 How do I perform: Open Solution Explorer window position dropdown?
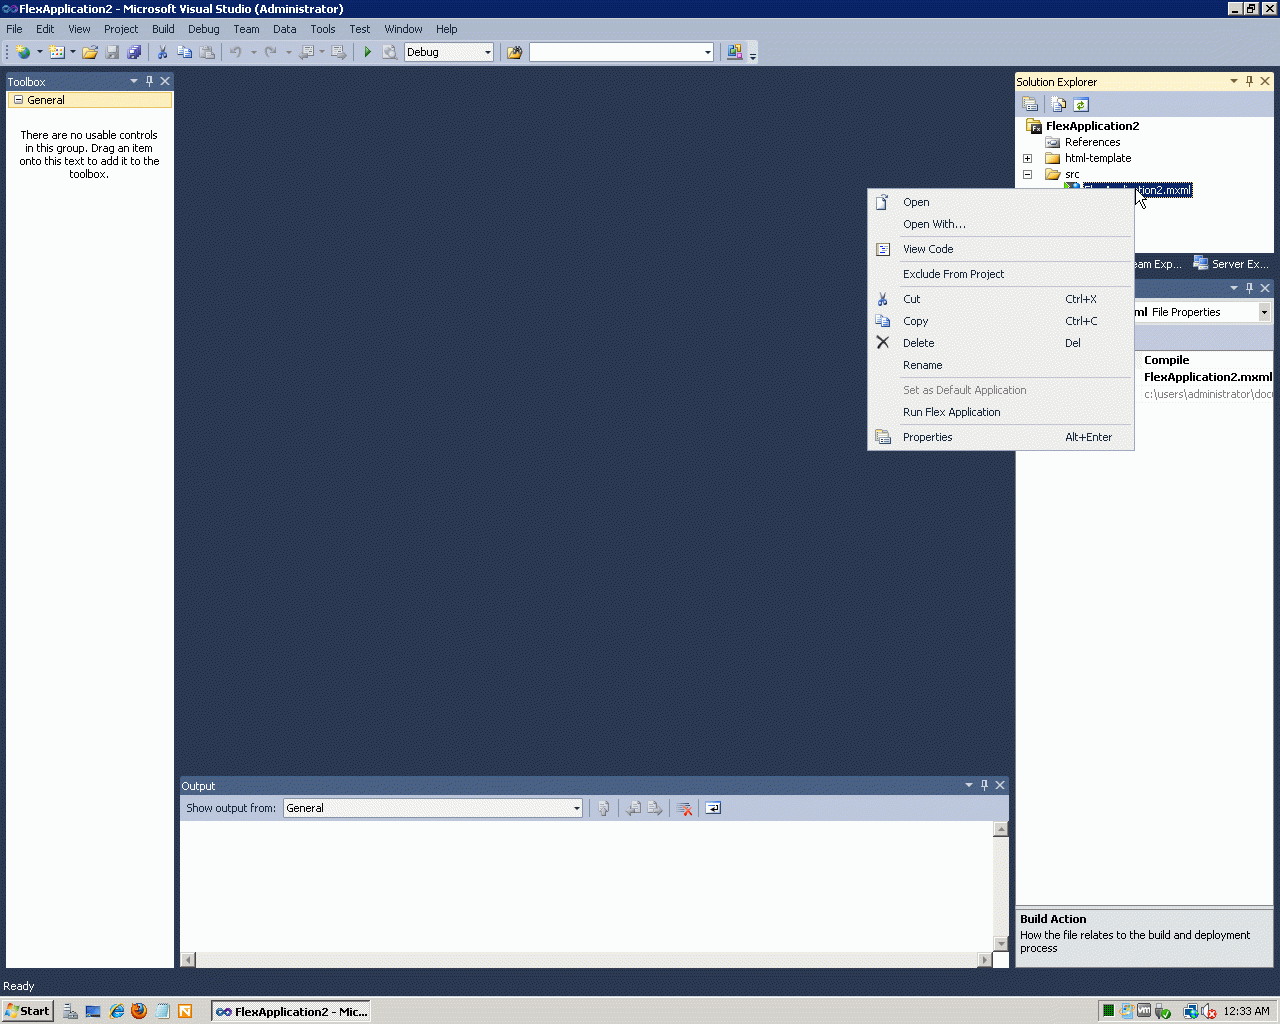[1233, 81]
